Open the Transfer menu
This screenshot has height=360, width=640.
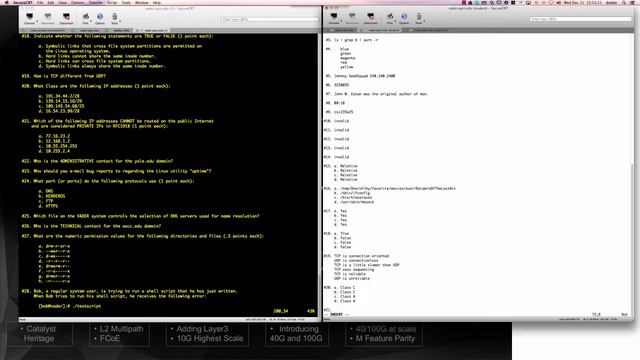point(96,2)
